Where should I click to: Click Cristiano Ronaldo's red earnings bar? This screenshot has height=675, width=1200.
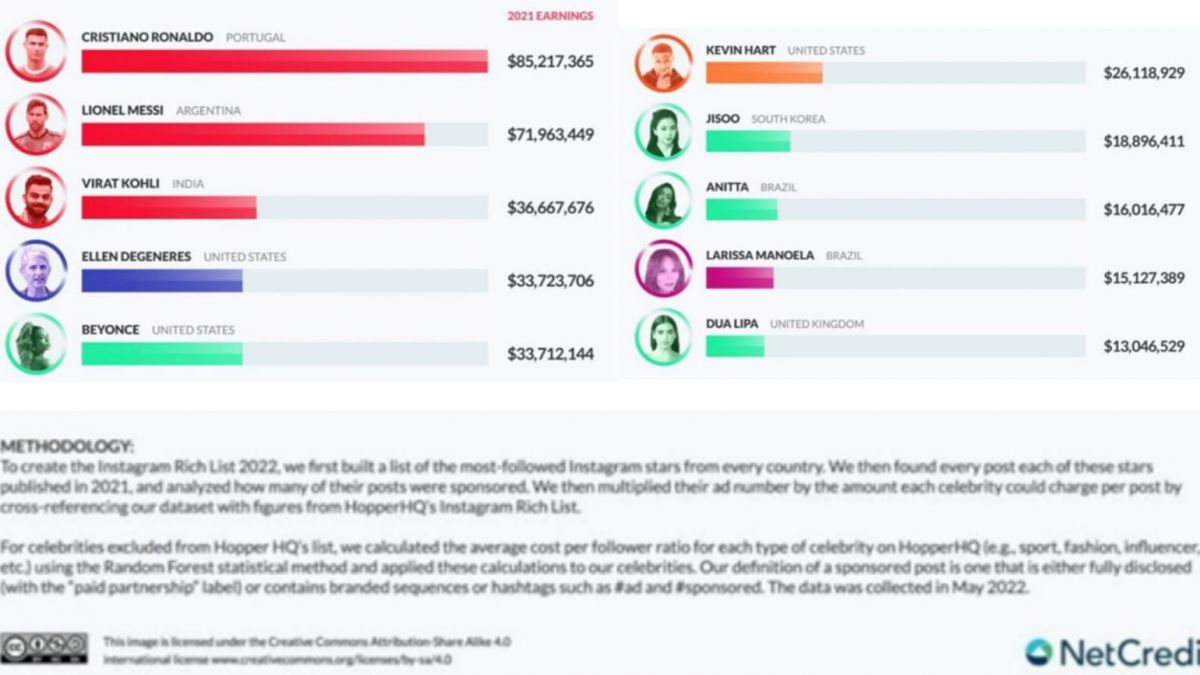pyautogui.click(x=284, y=61)
